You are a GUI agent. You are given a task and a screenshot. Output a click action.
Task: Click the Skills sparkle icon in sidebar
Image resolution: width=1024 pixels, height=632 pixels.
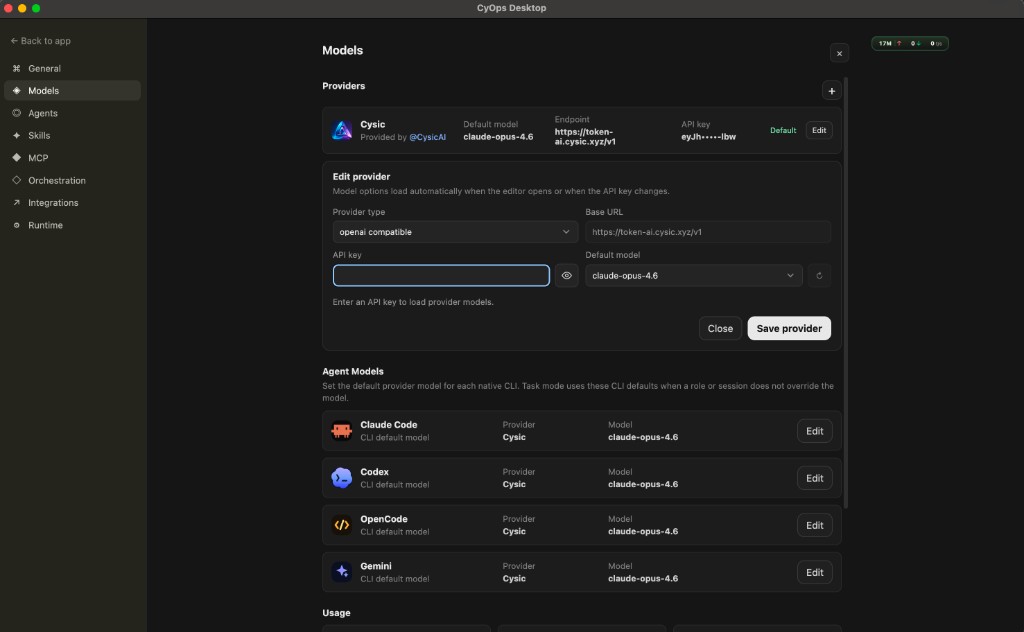click(16, 135)
